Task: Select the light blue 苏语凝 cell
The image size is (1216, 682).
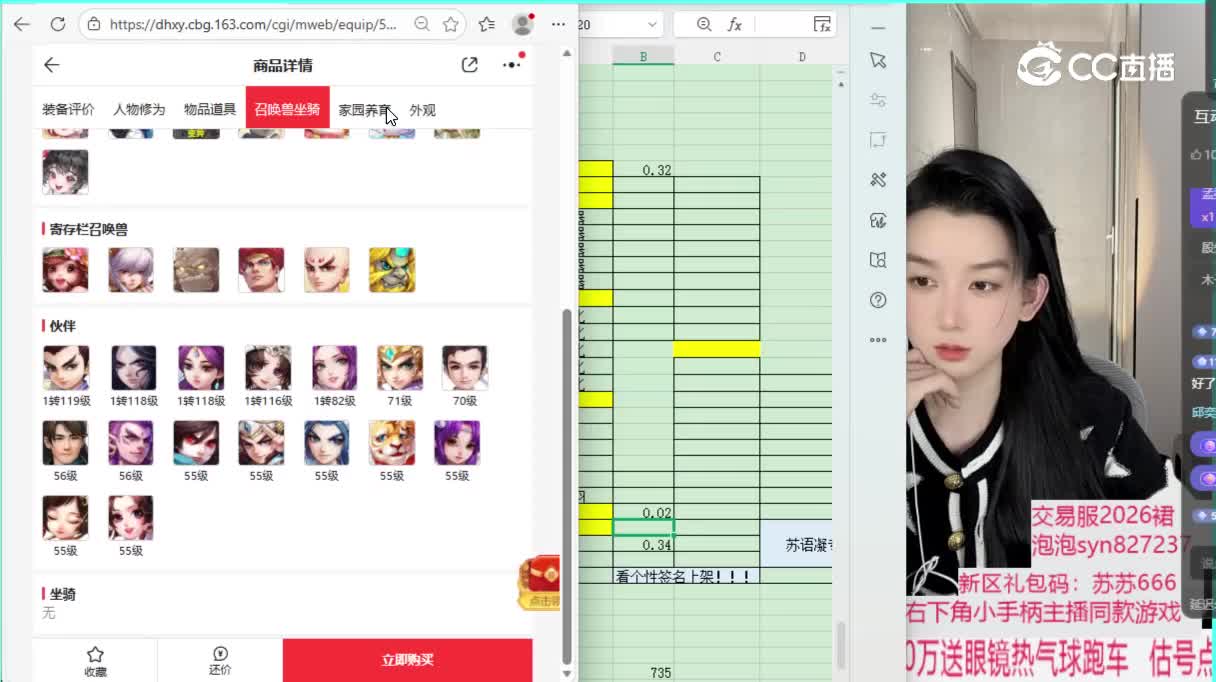Action: [797, 544]
